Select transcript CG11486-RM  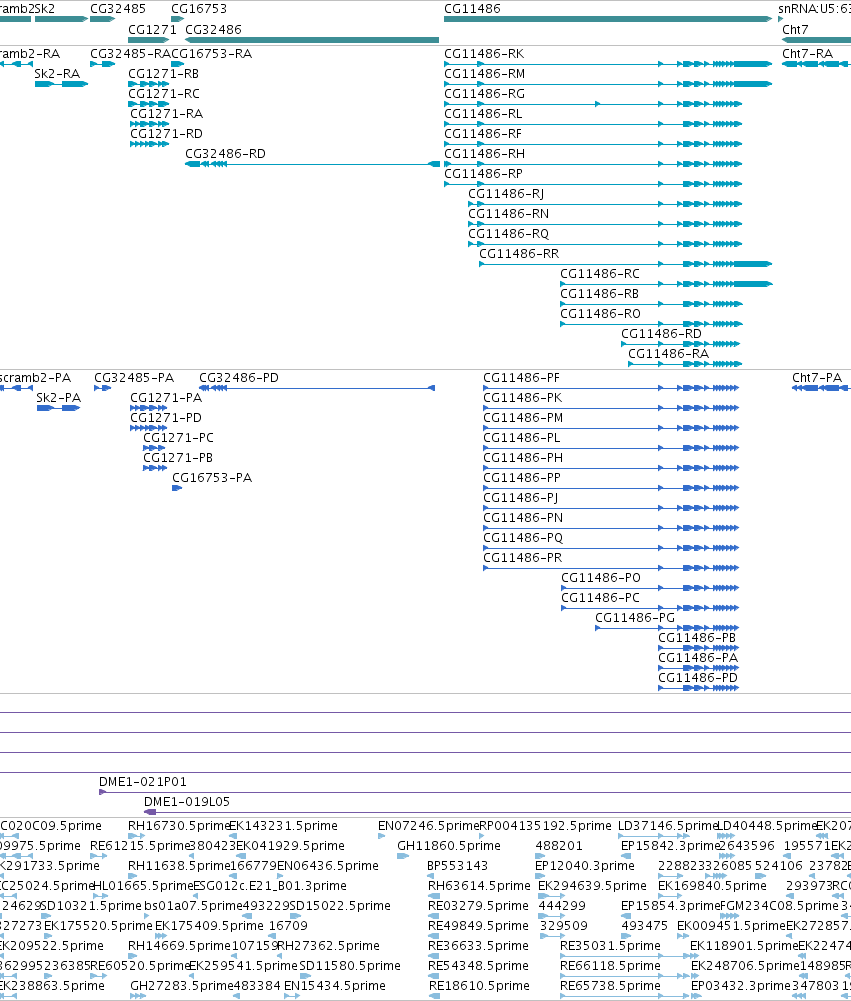(485, 74)
